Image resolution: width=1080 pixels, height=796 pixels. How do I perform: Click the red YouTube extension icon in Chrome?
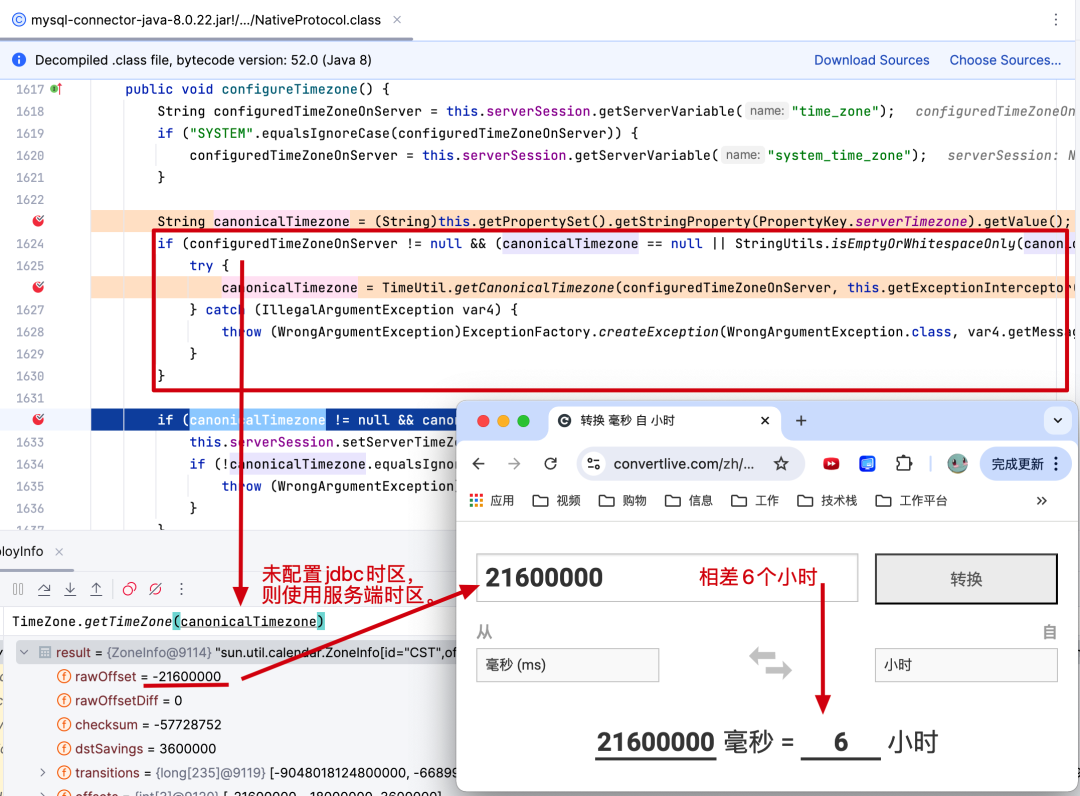831,463
